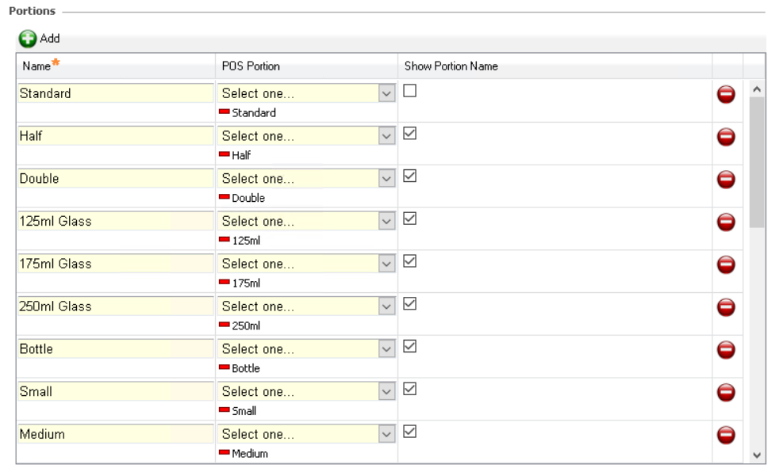777x467 pixels.
Task: Delete the 175ml Glass portion row
Action: [x=726, y=264]
